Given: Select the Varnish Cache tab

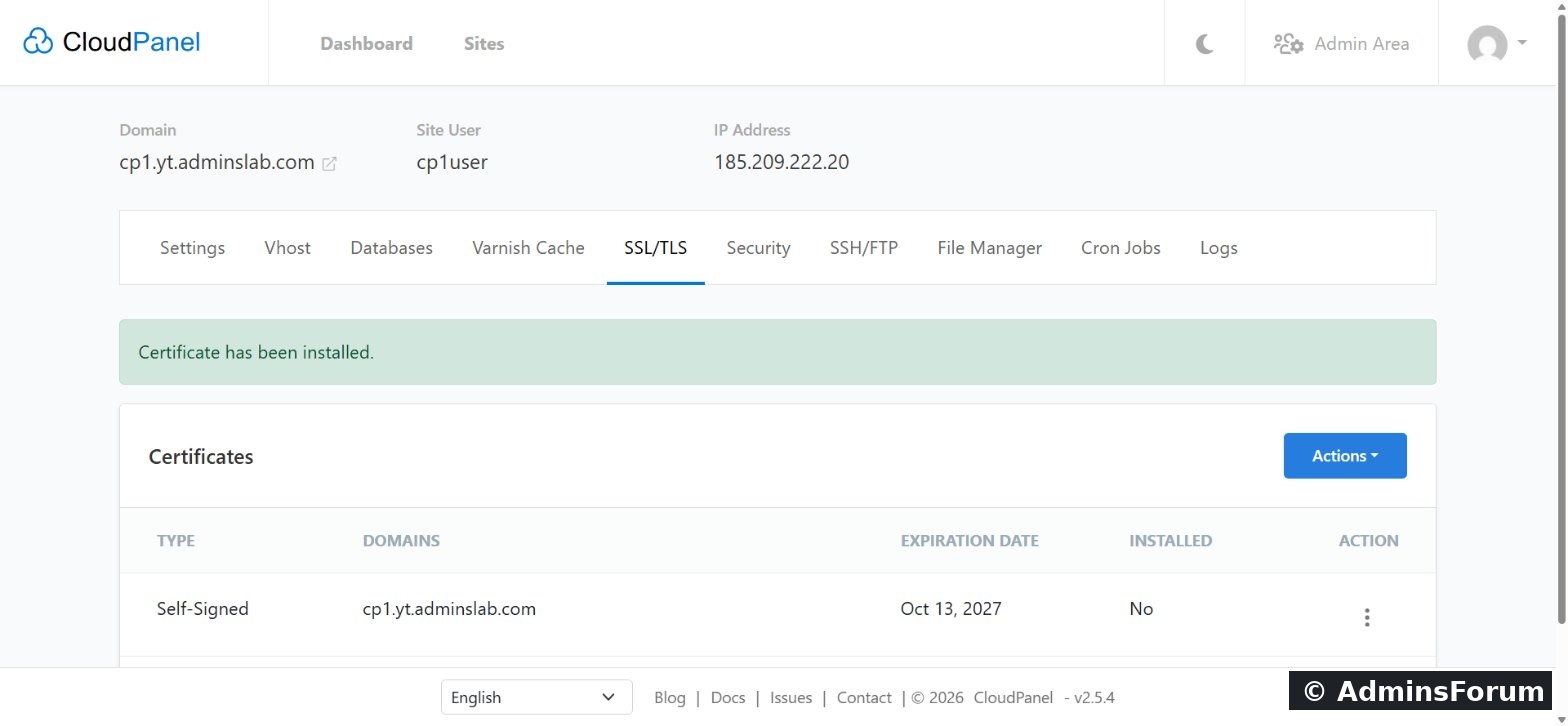Looking at the screenshot, I should coord(528,248).
